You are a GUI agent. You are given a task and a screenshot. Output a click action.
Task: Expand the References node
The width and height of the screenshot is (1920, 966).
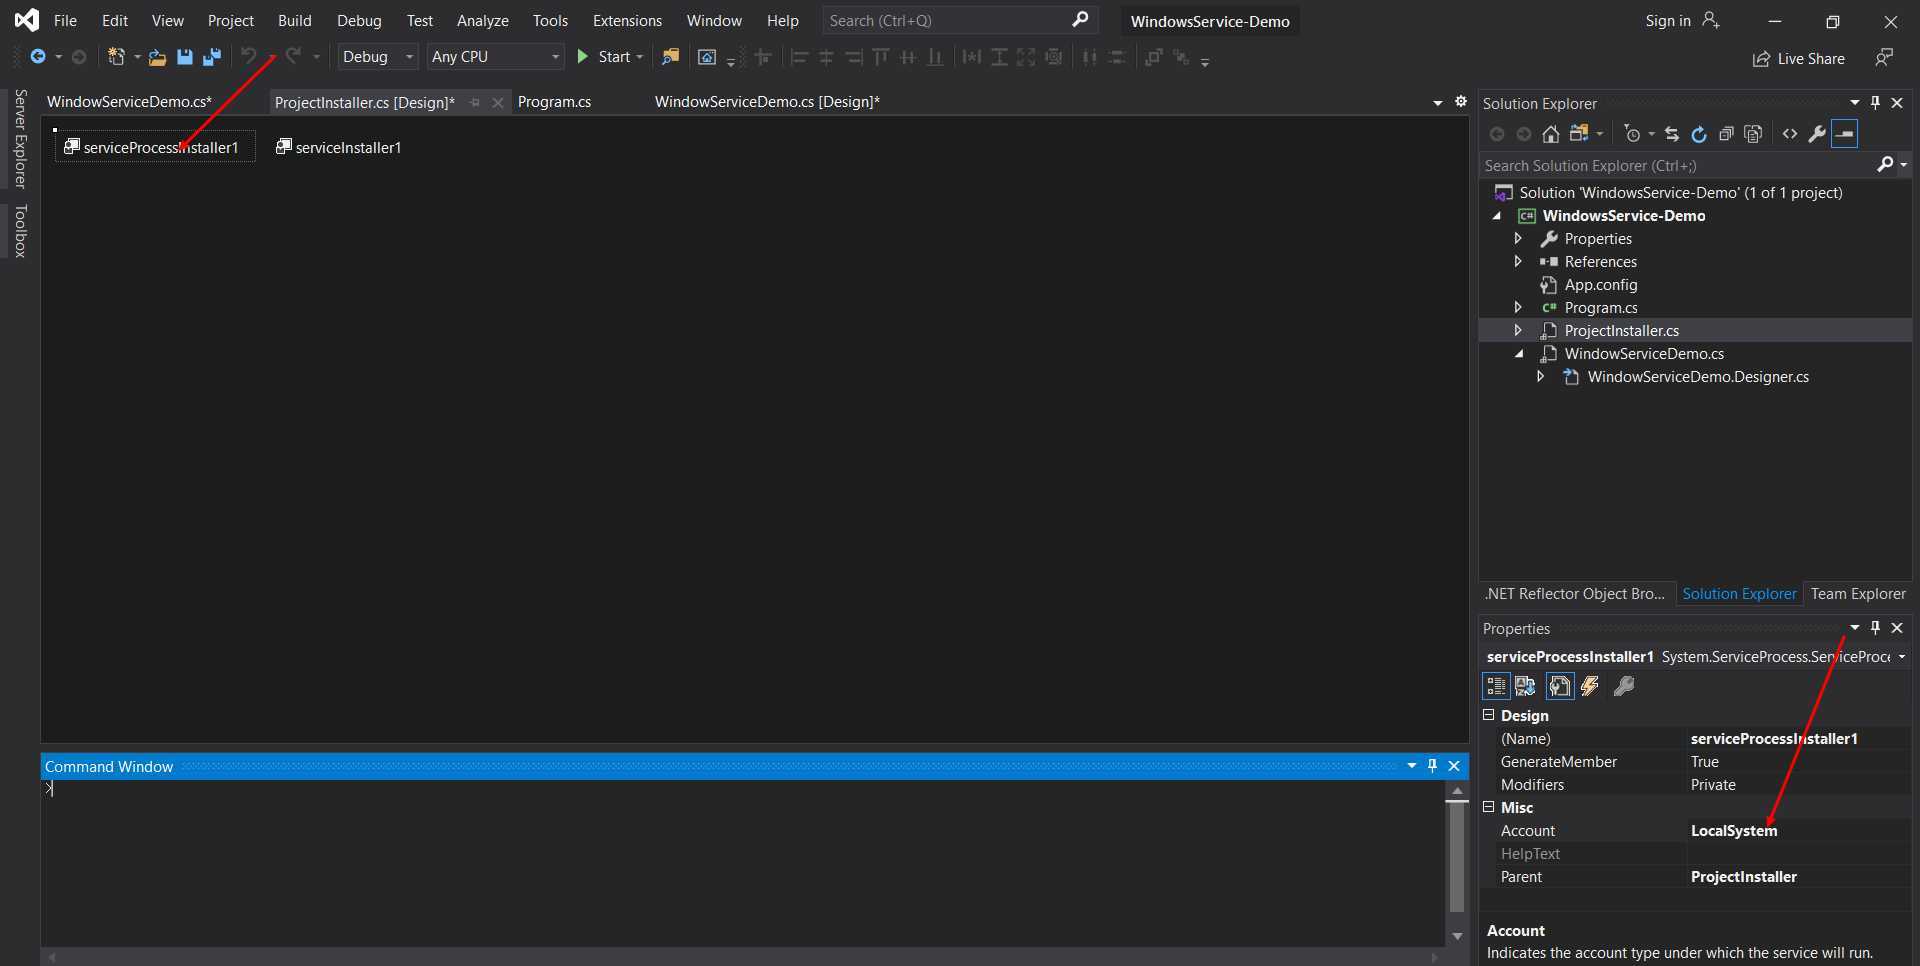pyautogui.click(x=1518, y=261)
